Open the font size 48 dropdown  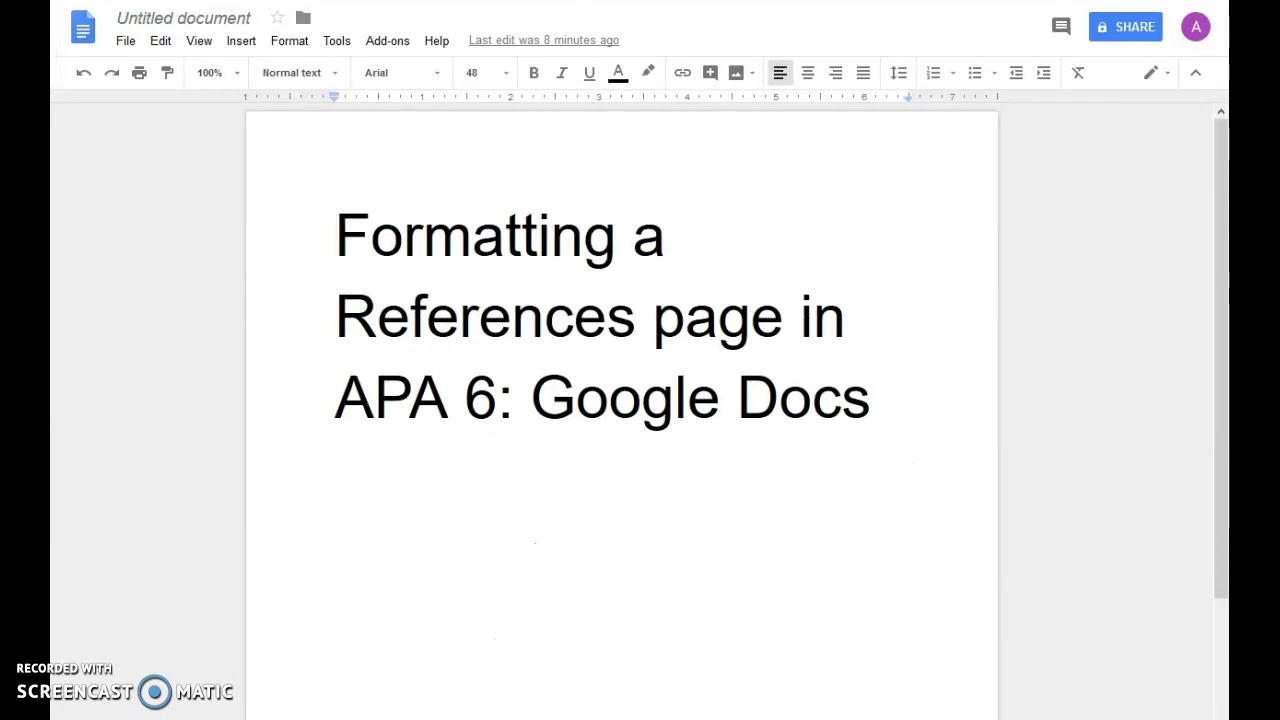(x=486, y=73)
